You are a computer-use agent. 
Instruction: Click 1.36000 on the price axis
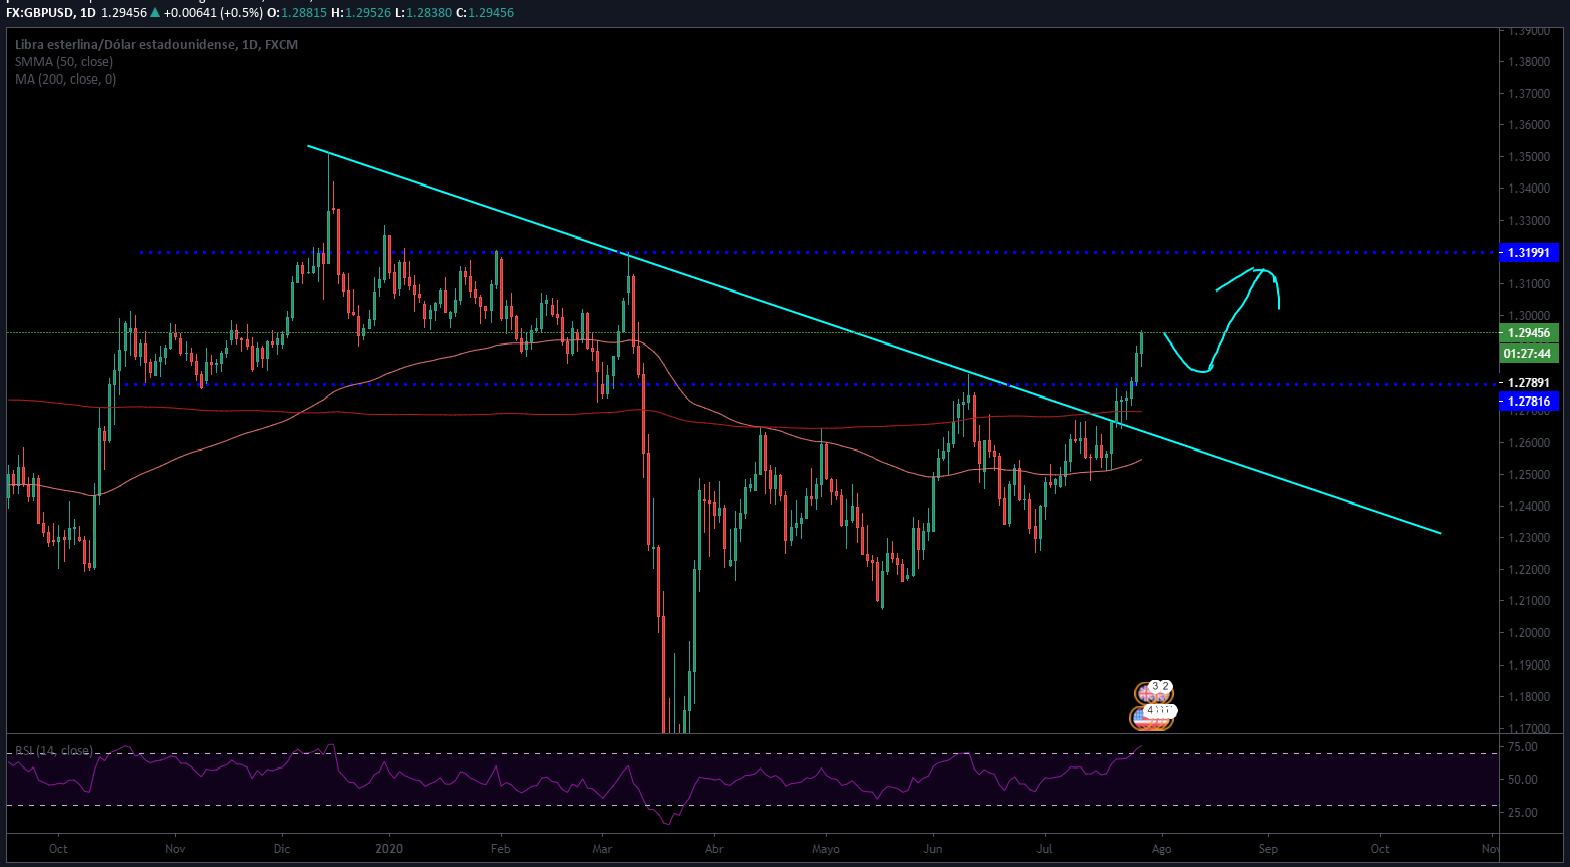pyautogui.click(x=1529, y=125)
